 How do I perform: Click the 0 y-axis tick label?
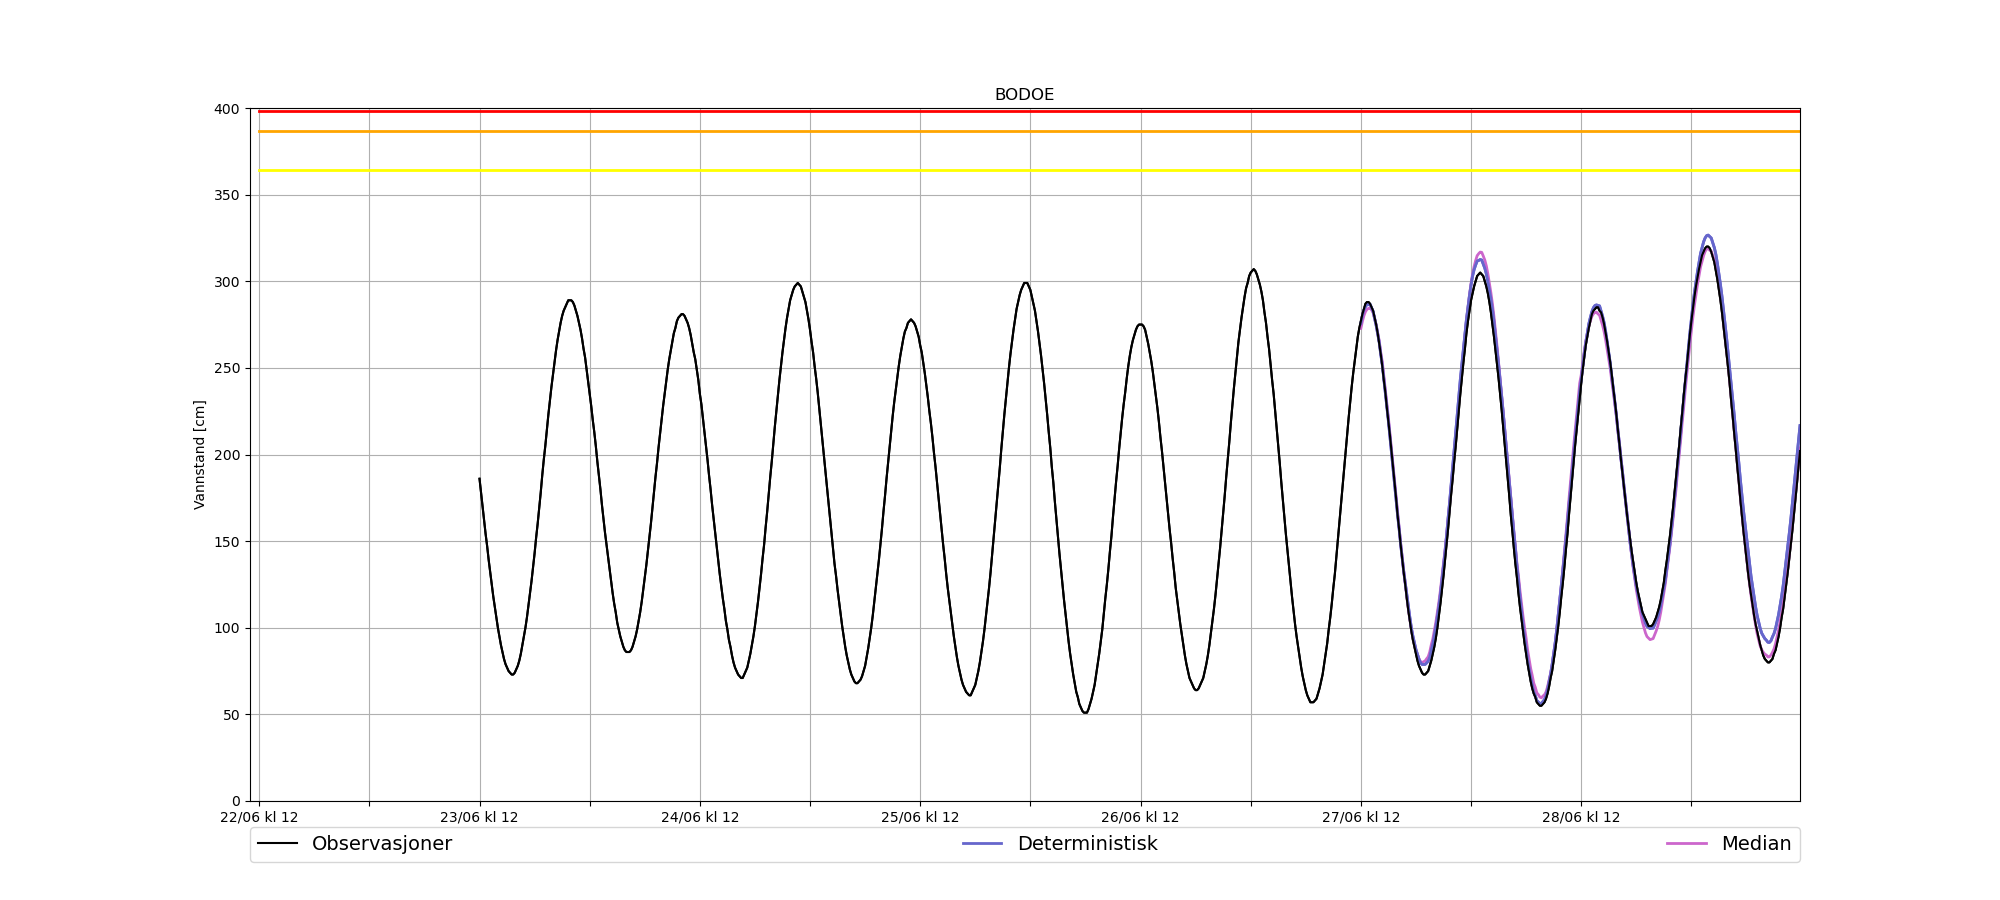click(236, 801)
